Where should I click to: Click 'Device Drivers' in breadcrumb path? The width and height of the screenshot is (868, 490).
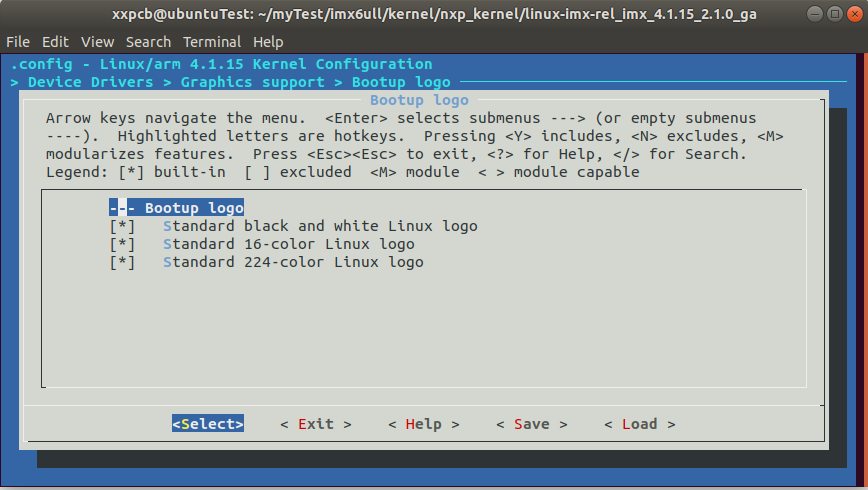click(91, 82)
